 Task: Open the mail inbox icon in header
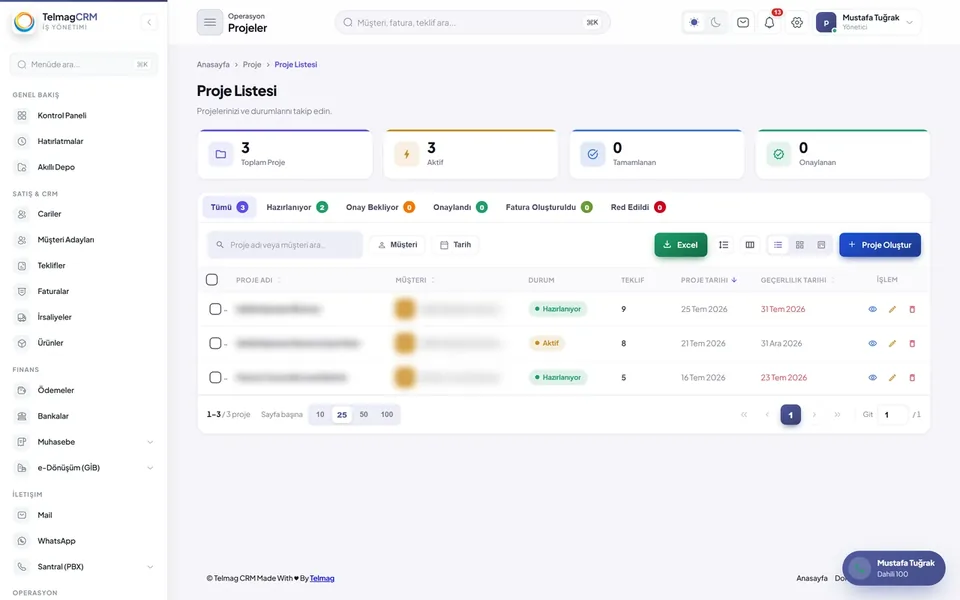pyautogui.click(x=743, y=23)
